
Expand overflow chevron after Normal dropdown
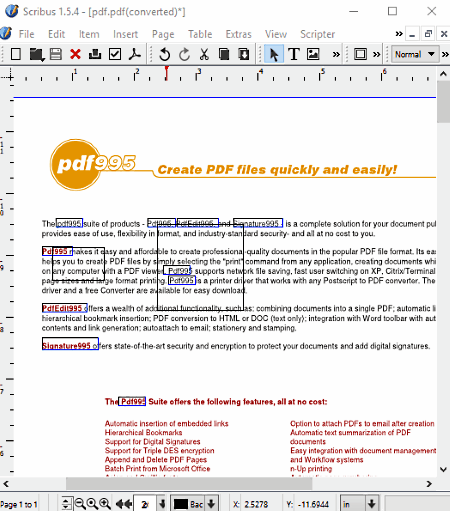click(445, 54)
